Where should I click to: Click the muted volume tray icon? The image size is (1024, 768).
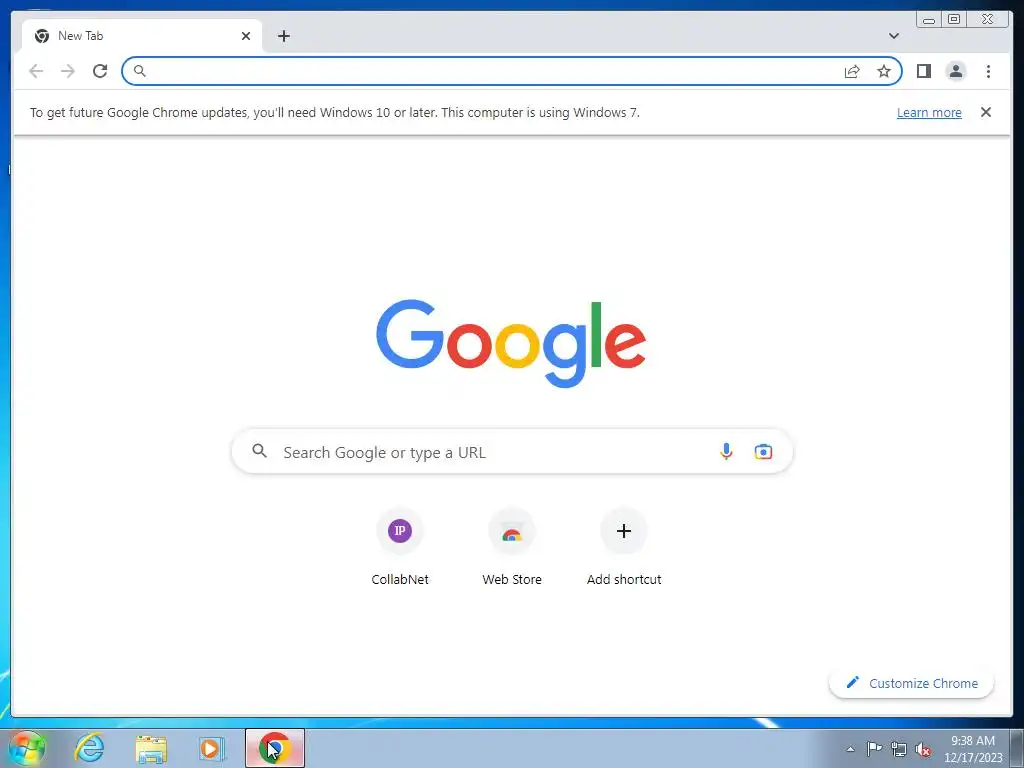[923, 750]
